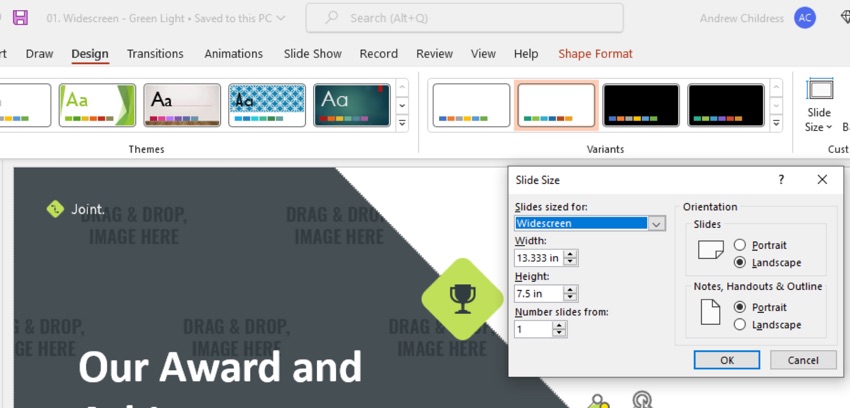Click the search magnifier icon
This screenshot has height=408, width=850.
[331, 18]
